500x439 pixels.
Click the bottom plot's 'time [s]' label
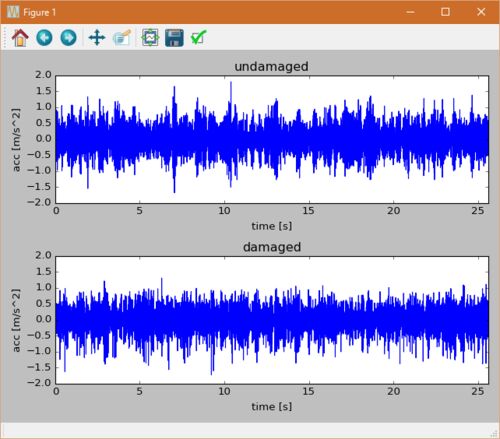click(x=272, y=407)
